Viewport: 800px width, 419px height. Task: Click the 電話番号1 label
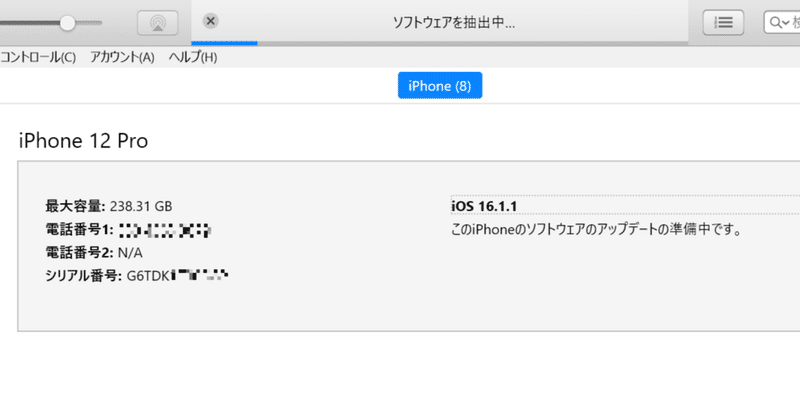click(x=79, y=230)
